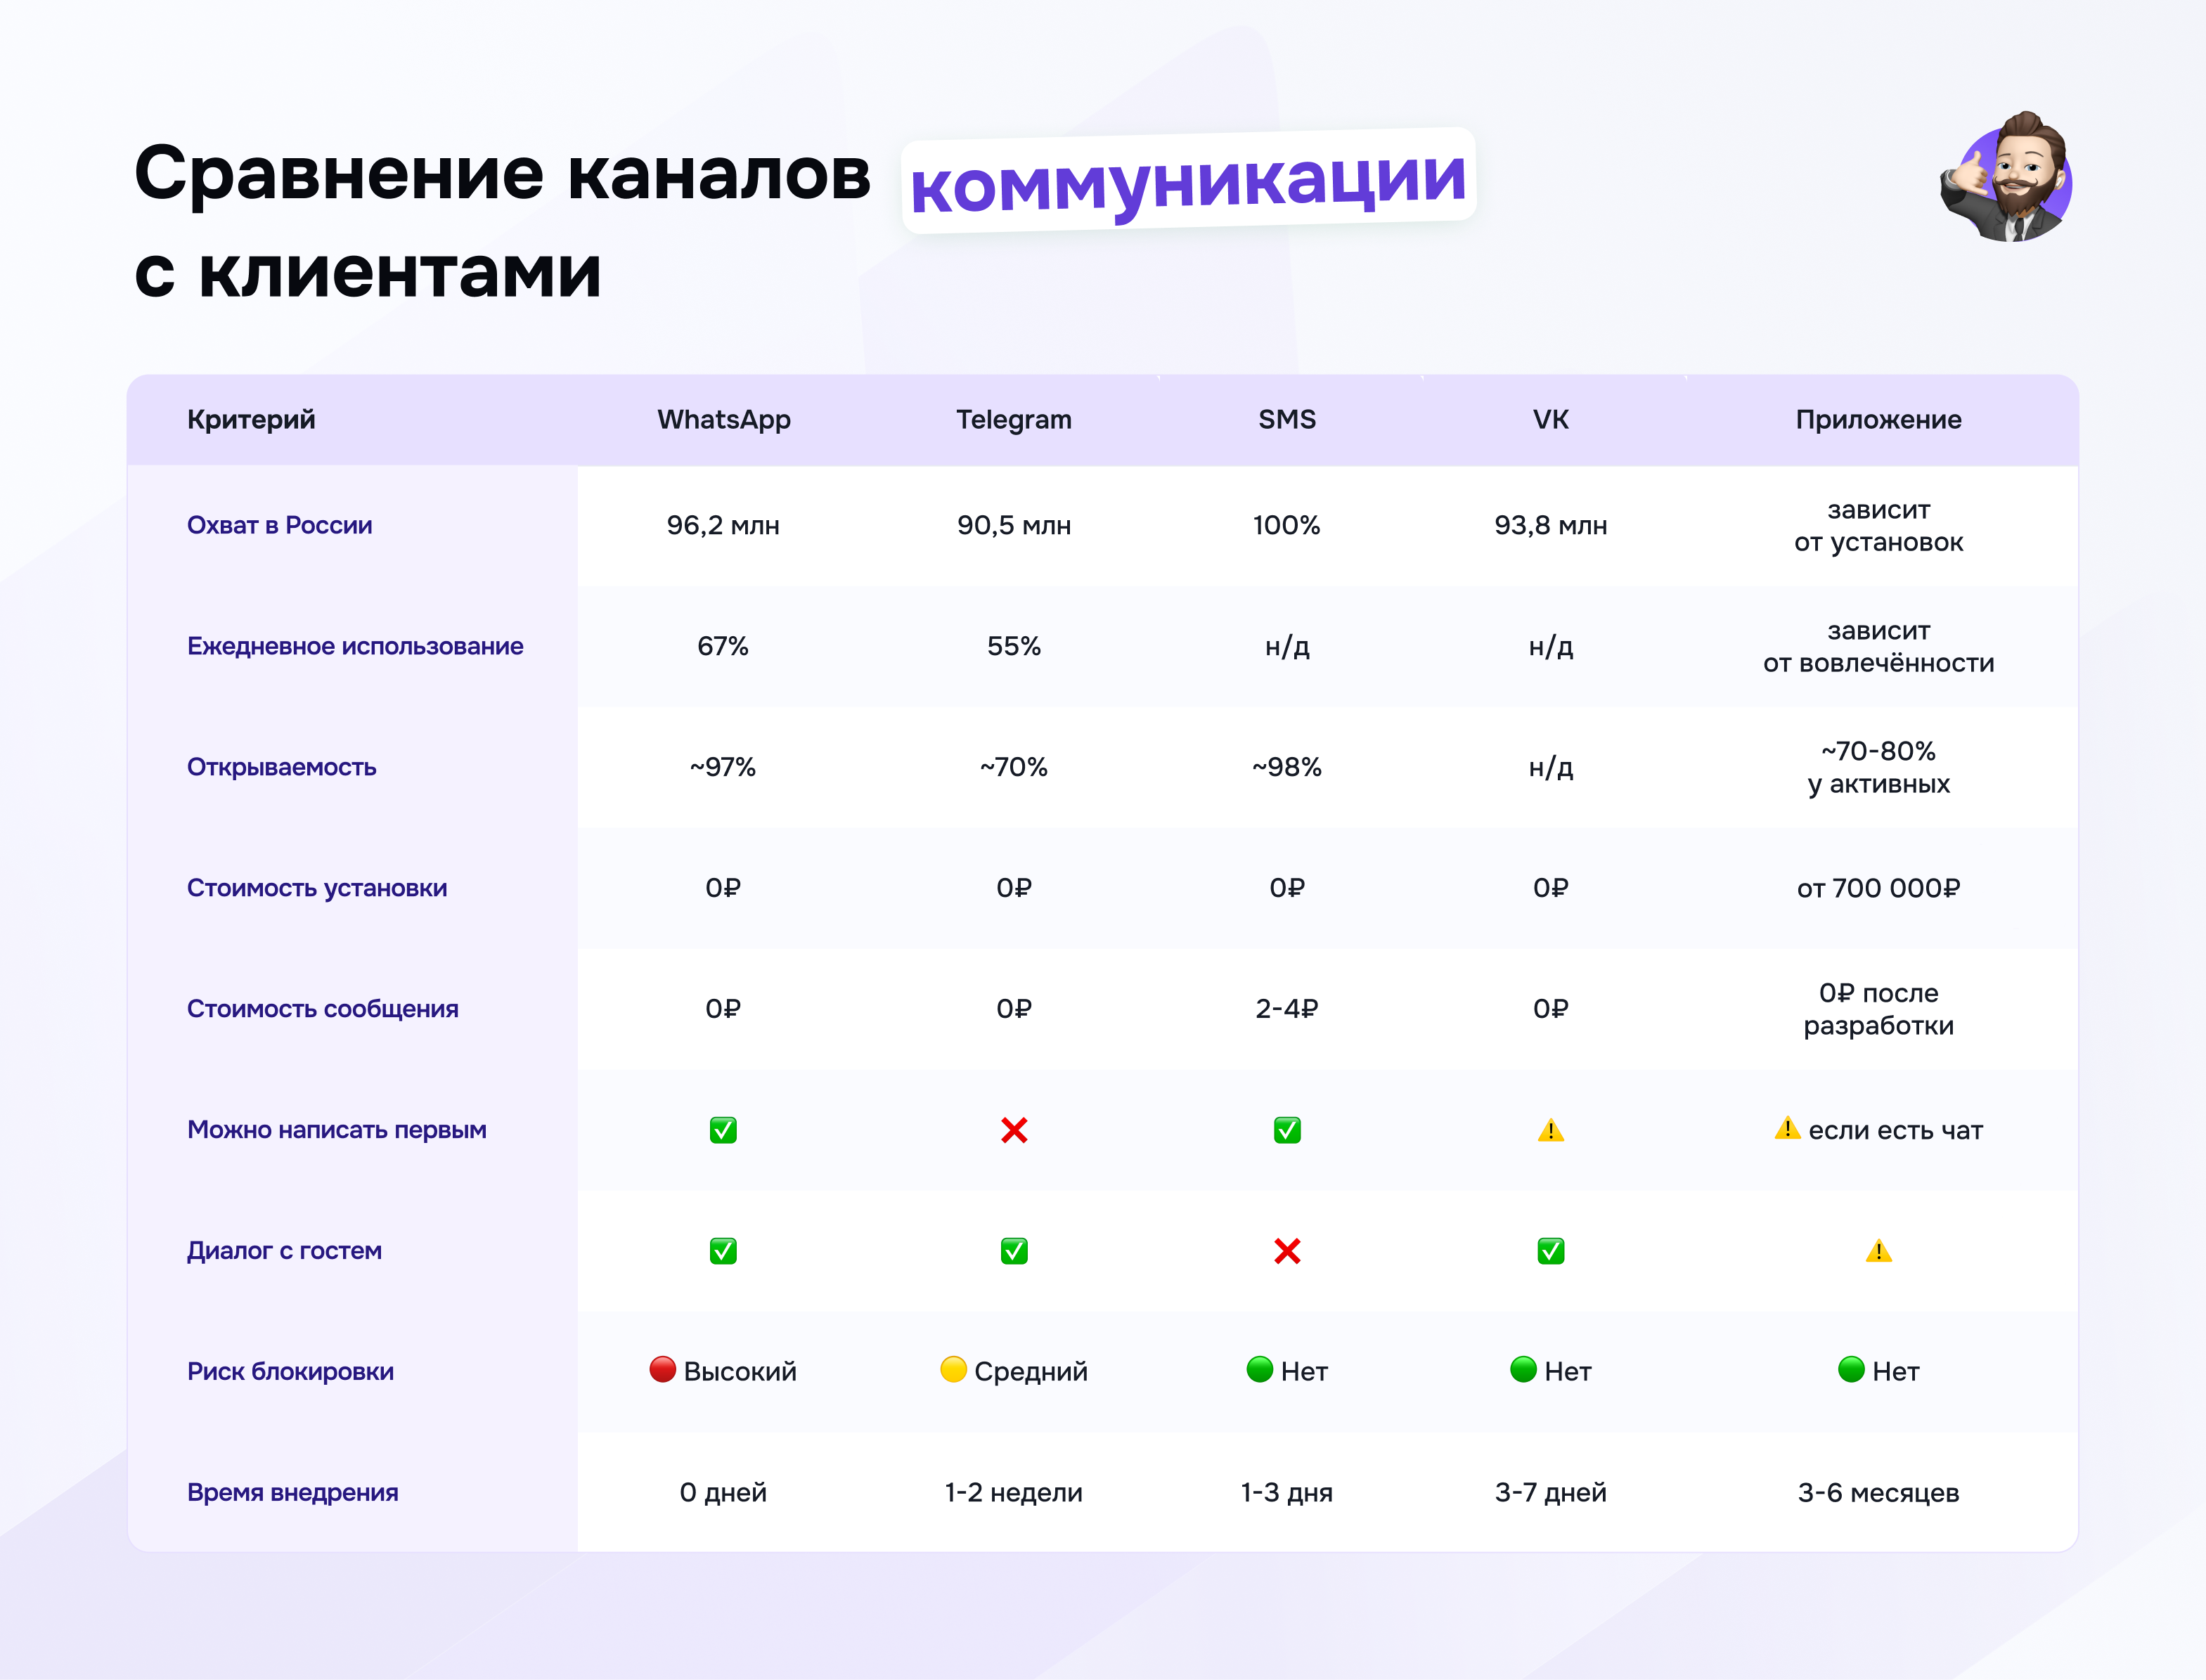Click the Telegram column header
The width and height of the screenshot is (2206, 1680).
pyautogui.click(x=1013, y=419)
